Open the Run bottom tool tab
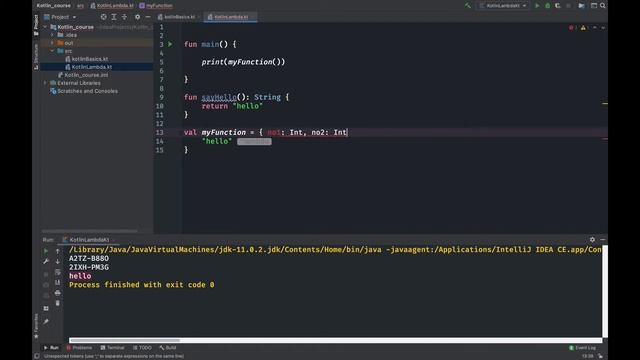 pyautogui.click(x=51, y=348)
